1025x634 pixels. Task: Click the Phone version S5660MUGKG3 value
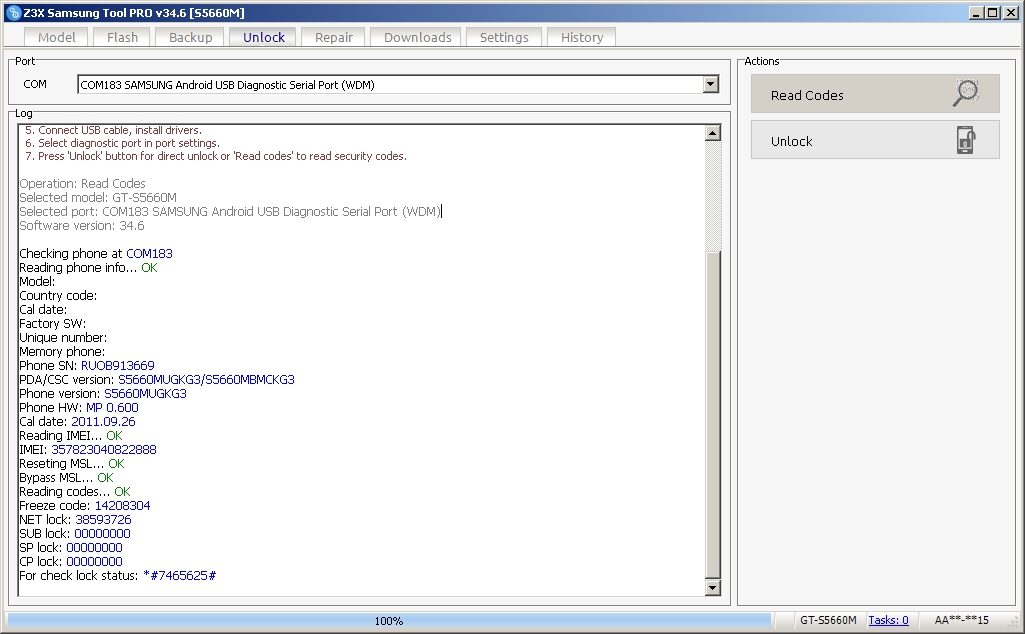pos(145,393)
